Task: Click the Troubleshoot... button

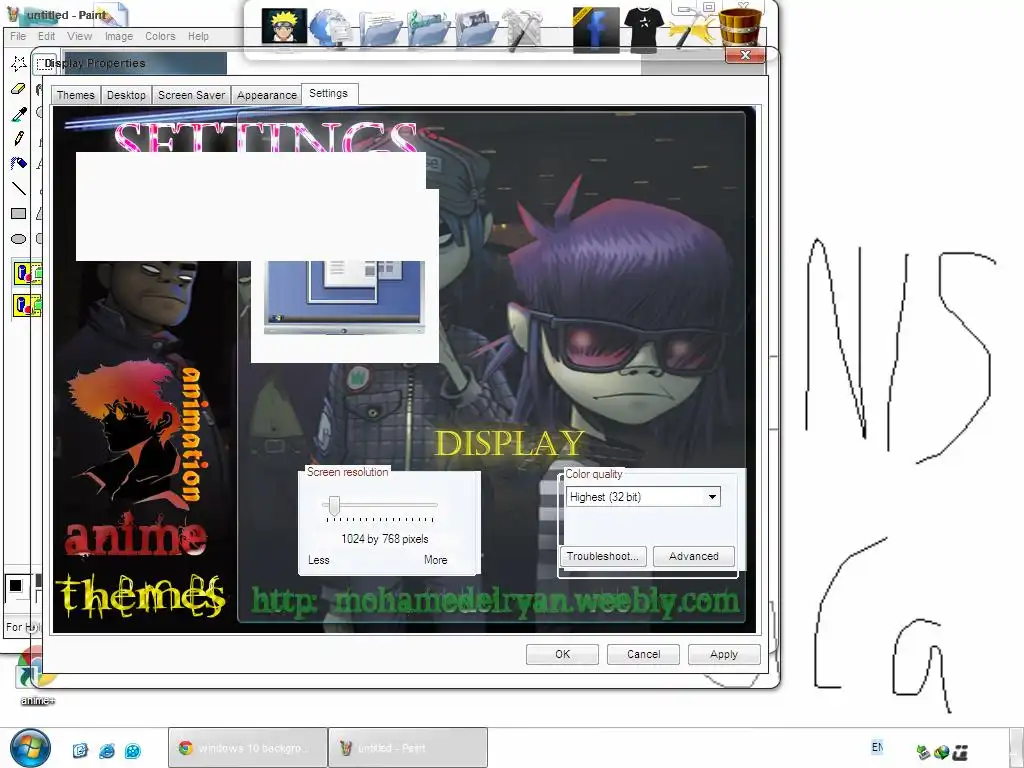Action: click(603, 556)
